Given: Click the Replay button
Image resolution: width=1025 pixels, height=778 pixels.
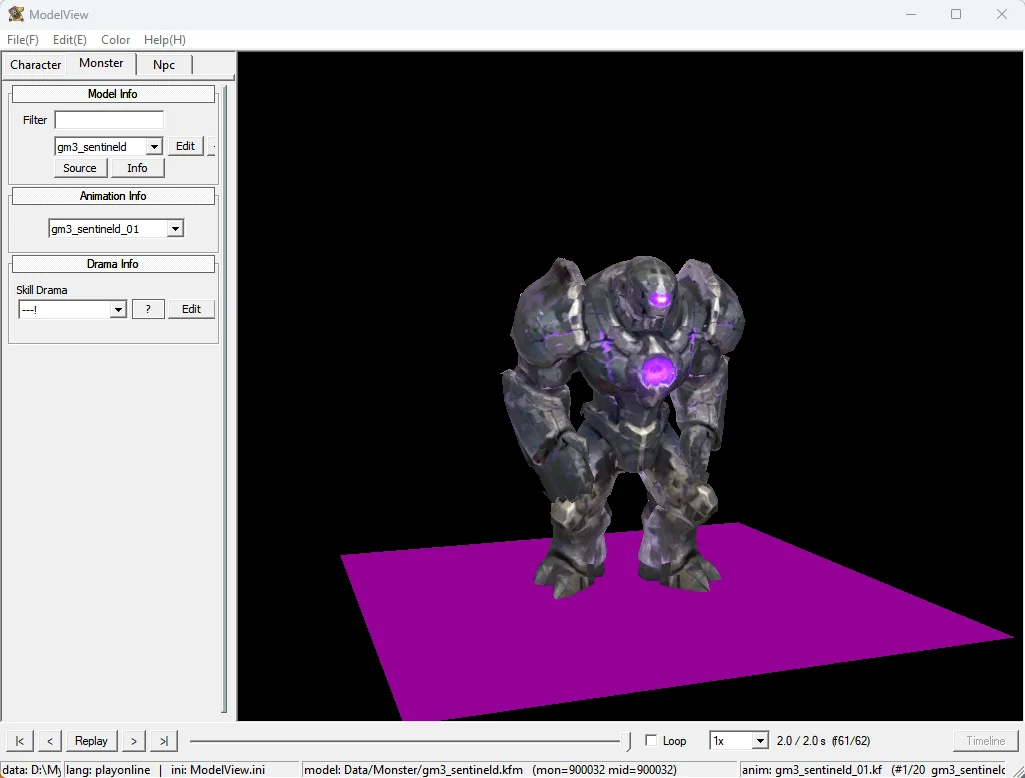Looking at the screenshot, I should (91, 741).
